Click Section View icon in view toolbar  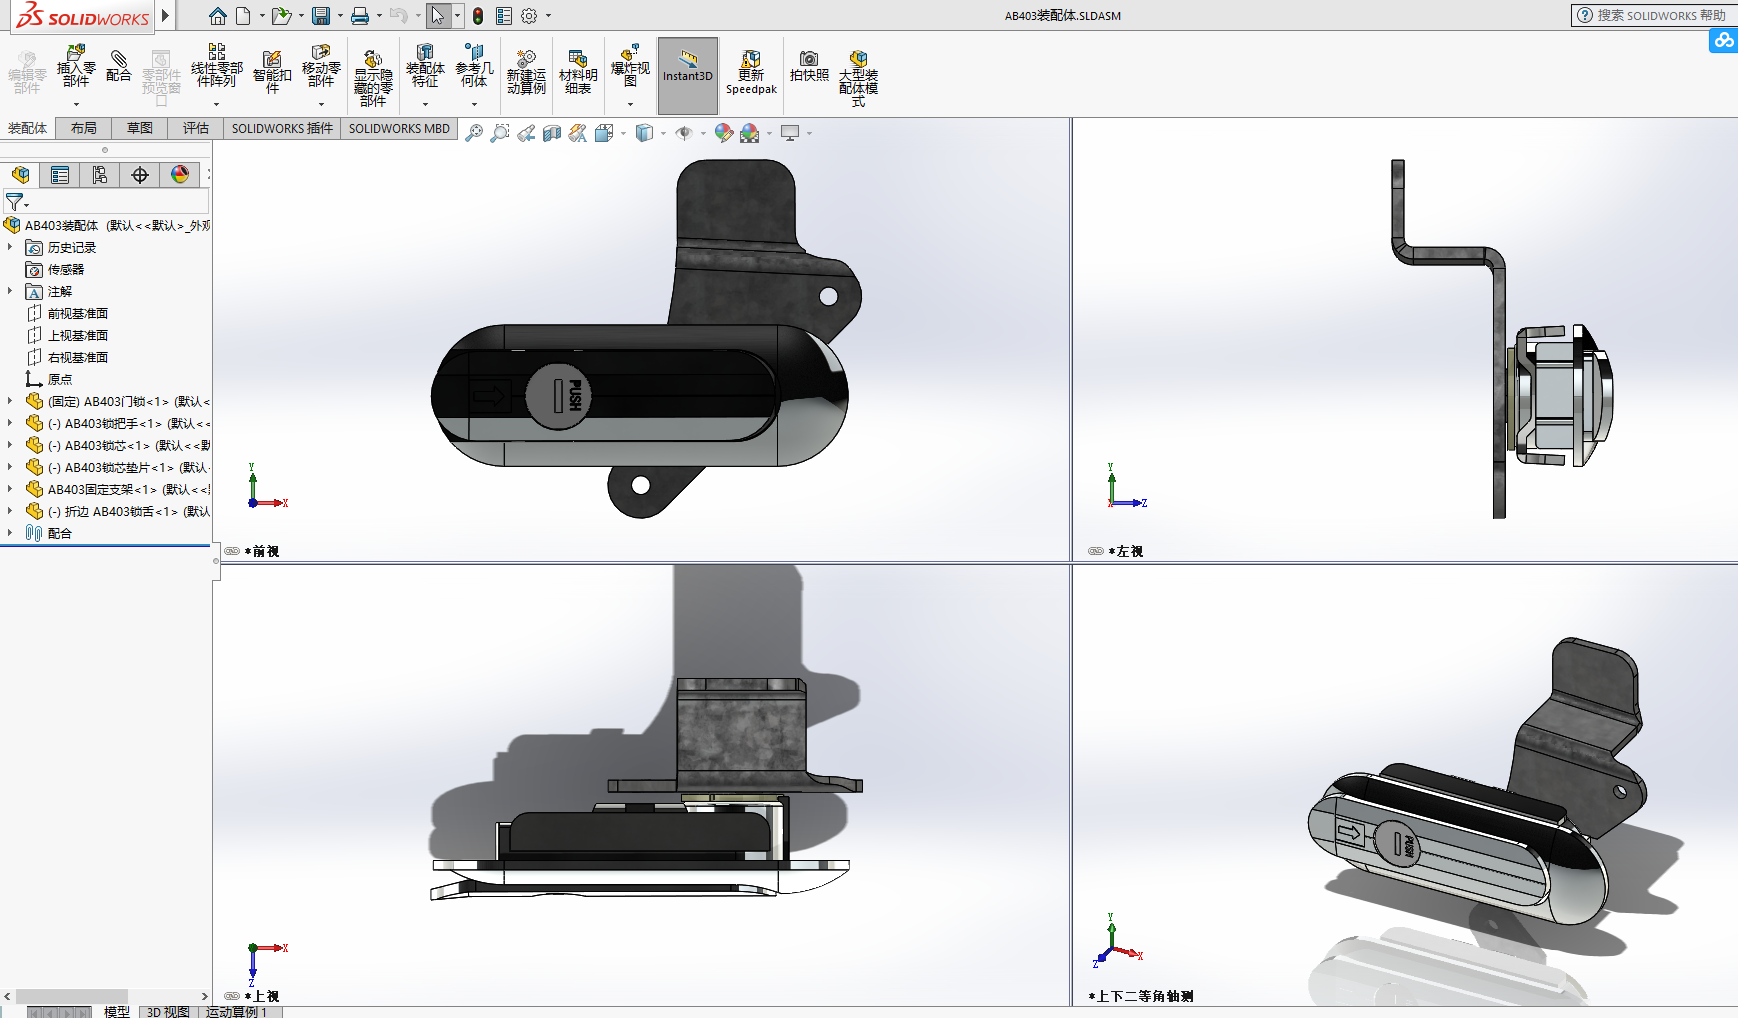coord(552,133)
